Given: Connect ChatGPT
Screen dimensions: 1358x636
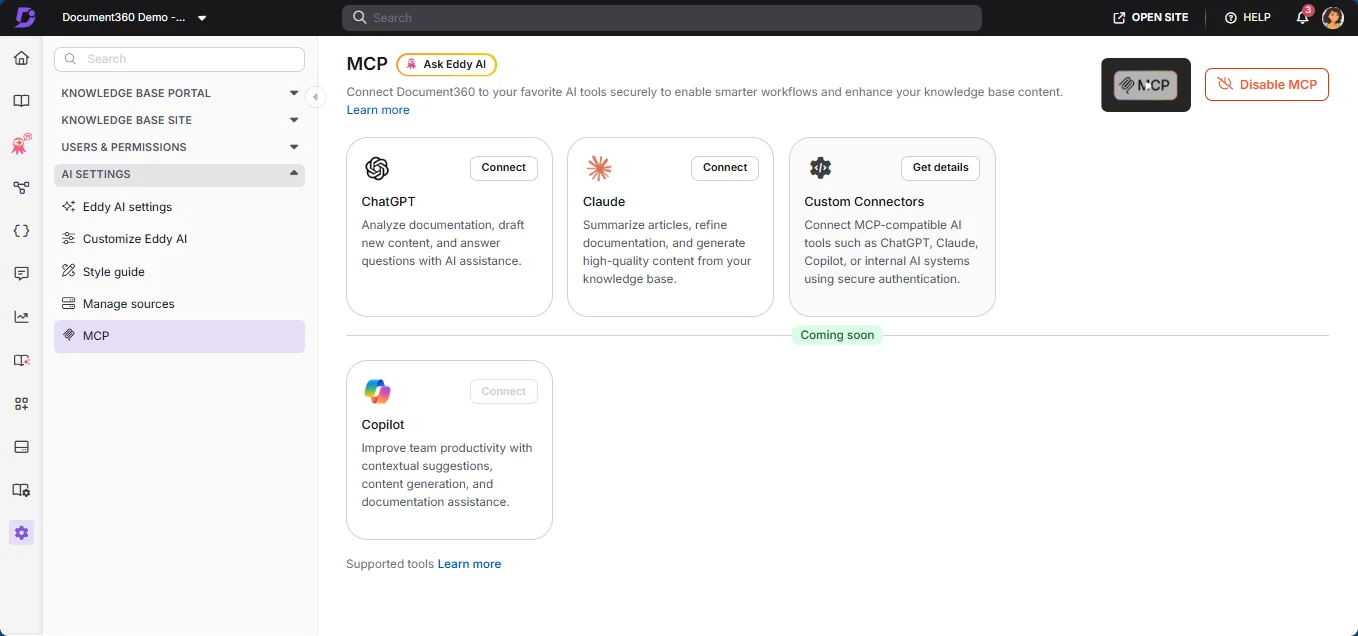Looking at the screenshot, I should tap(504, 168).
